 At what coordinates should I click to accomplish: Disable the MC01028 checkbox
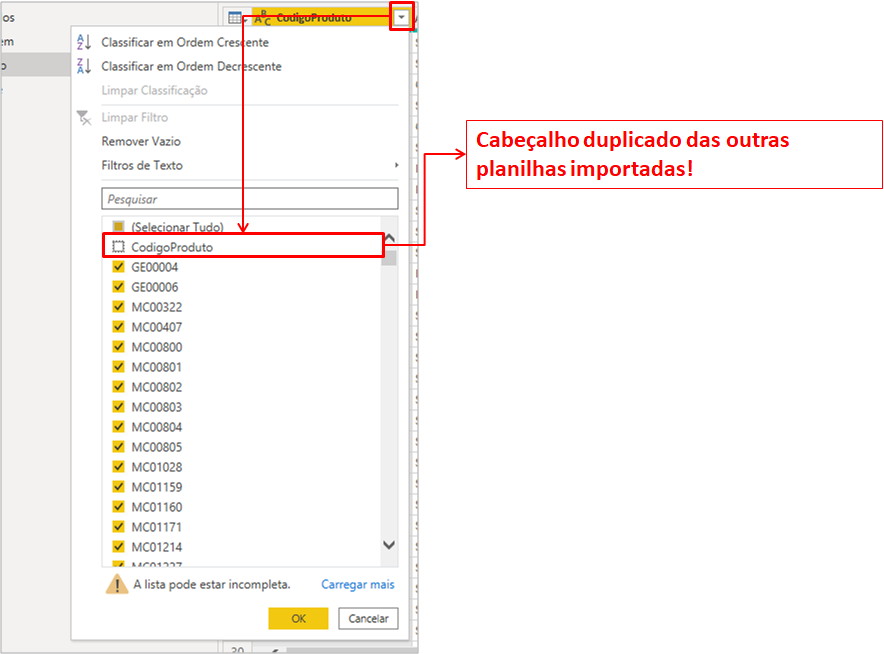pyautogui.click(x=118, y=467)
